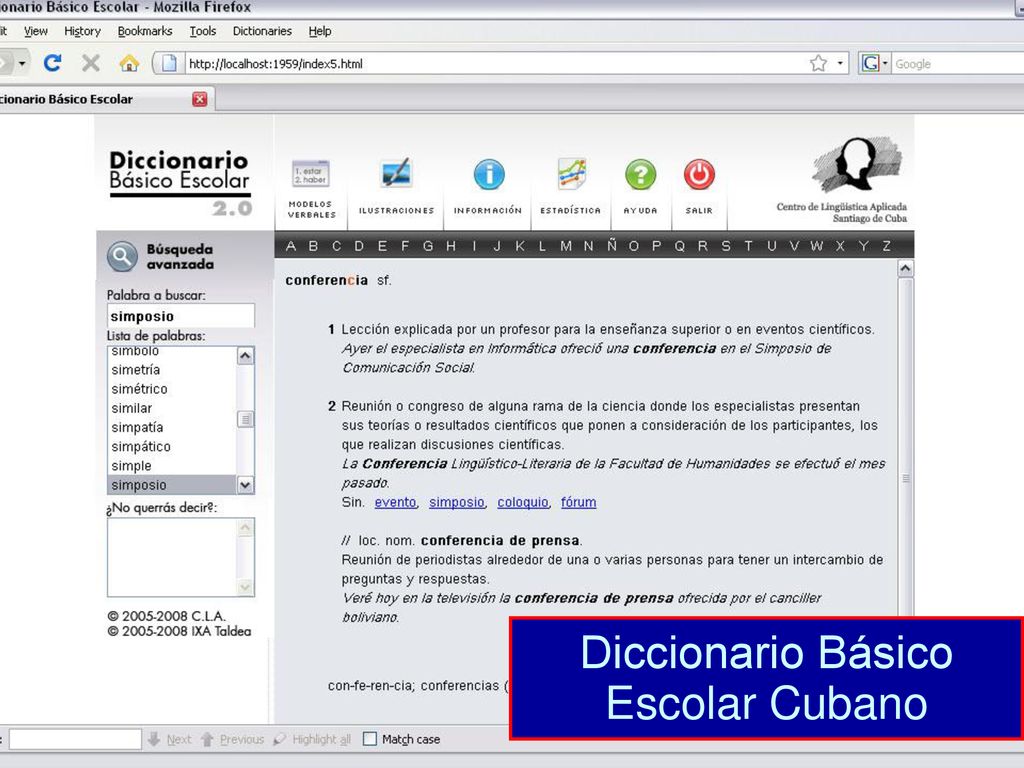Open back/forward history dropdown arrow
The height and width of the screenshot is (768, 1024).
pos(22,63)
